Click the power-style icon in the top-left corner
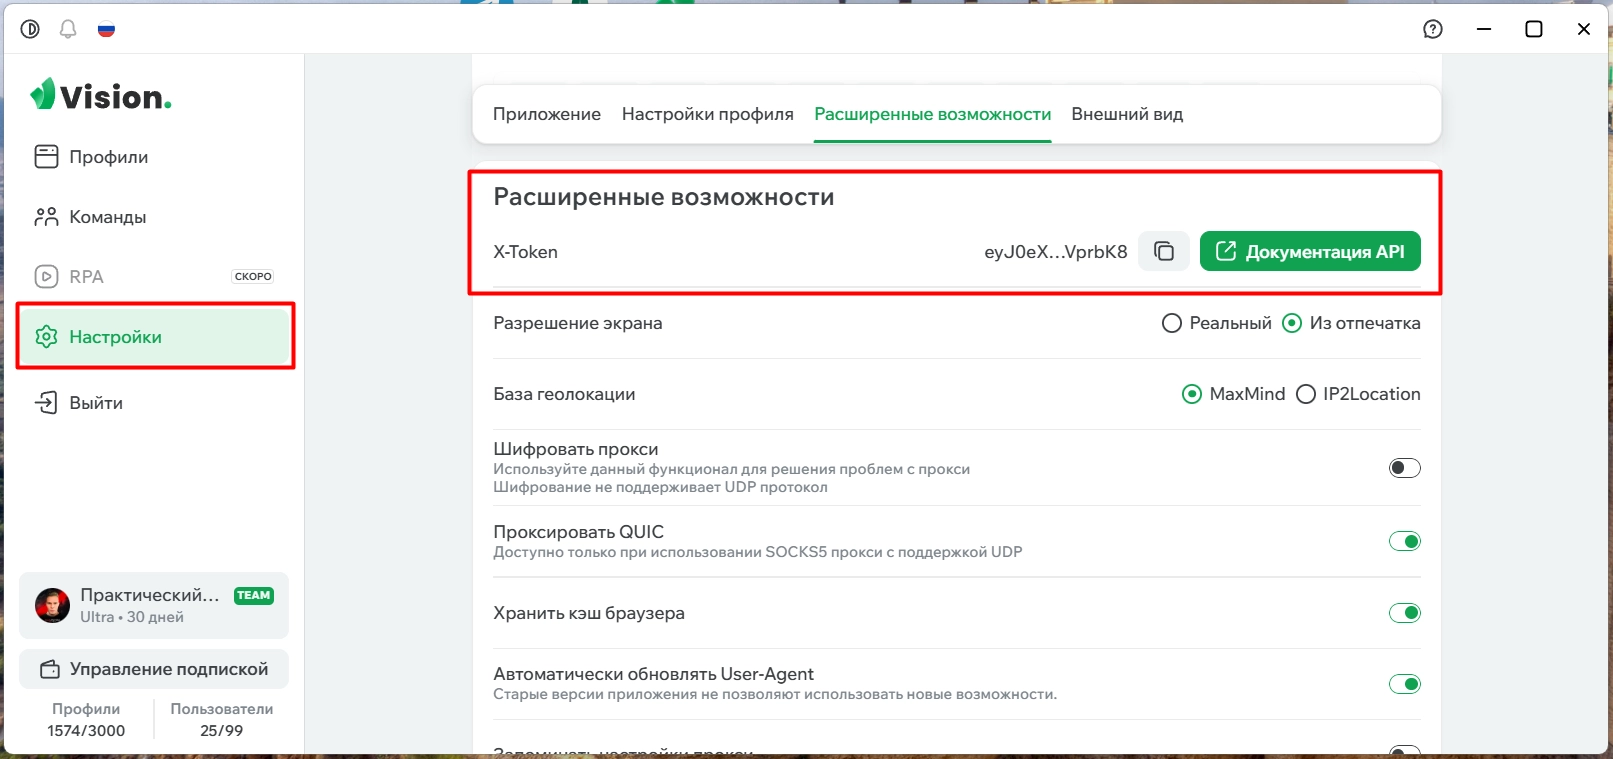This screenshot has width=1613, height=759. coord(30,29)
